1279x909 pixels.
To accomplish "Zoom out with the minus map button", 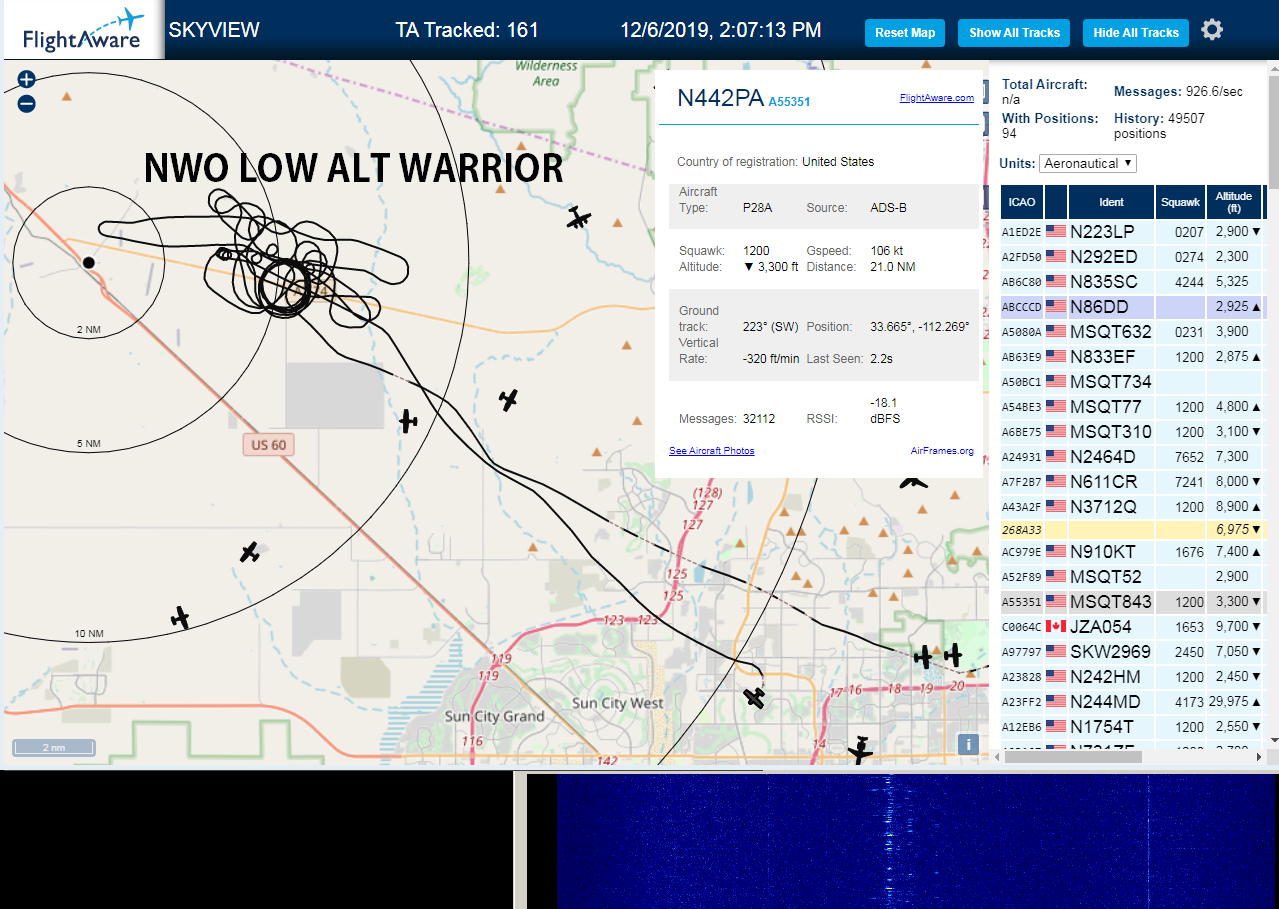I will [27, 103].
